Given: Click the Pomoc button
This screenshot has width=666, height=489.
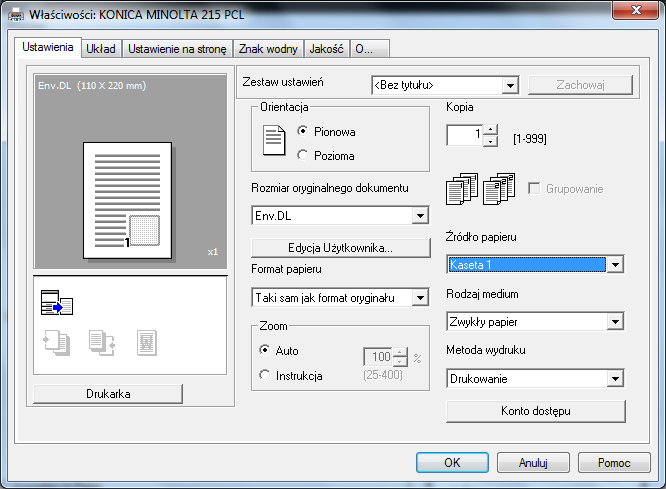Looking at the screenshot, I should click(x=614, y=462).
